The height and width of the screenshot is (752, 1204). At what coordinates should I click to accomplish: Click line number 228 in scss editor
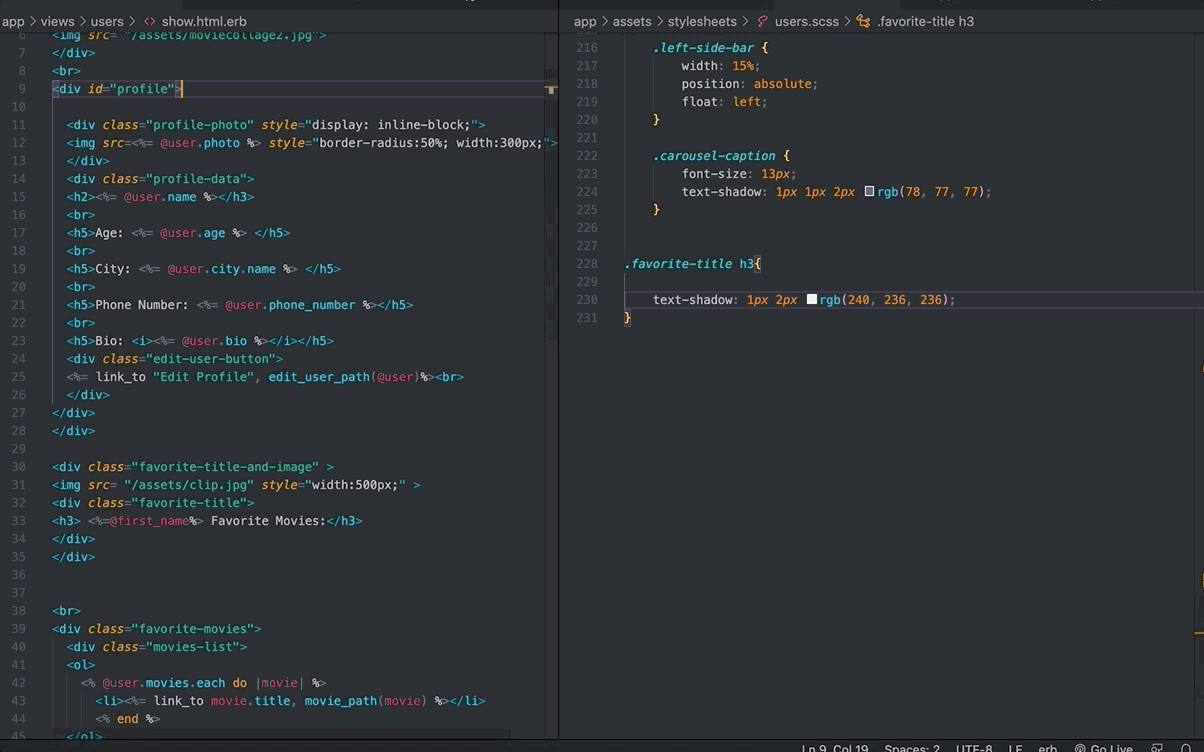(587, 264)
